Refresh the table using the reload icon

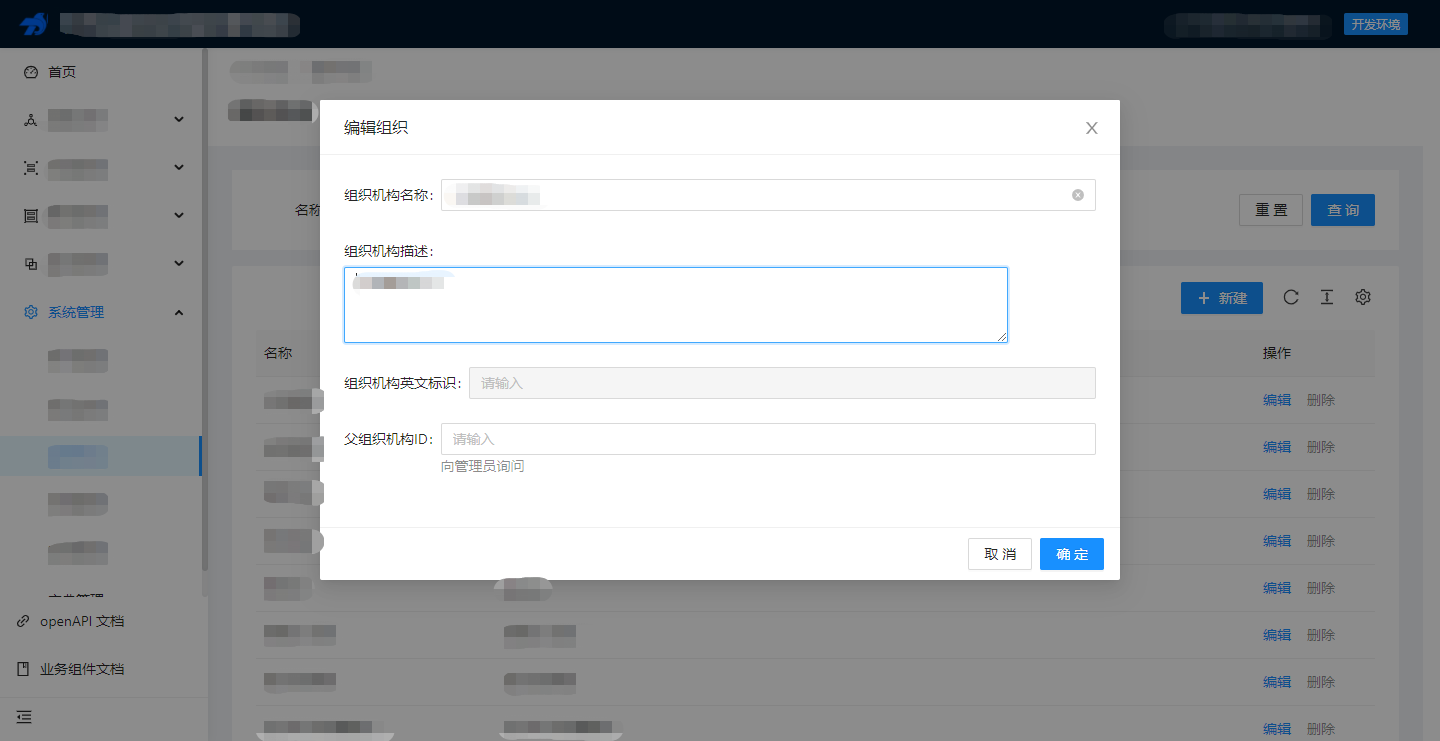pyautogui.click(x=1291, y=297)
